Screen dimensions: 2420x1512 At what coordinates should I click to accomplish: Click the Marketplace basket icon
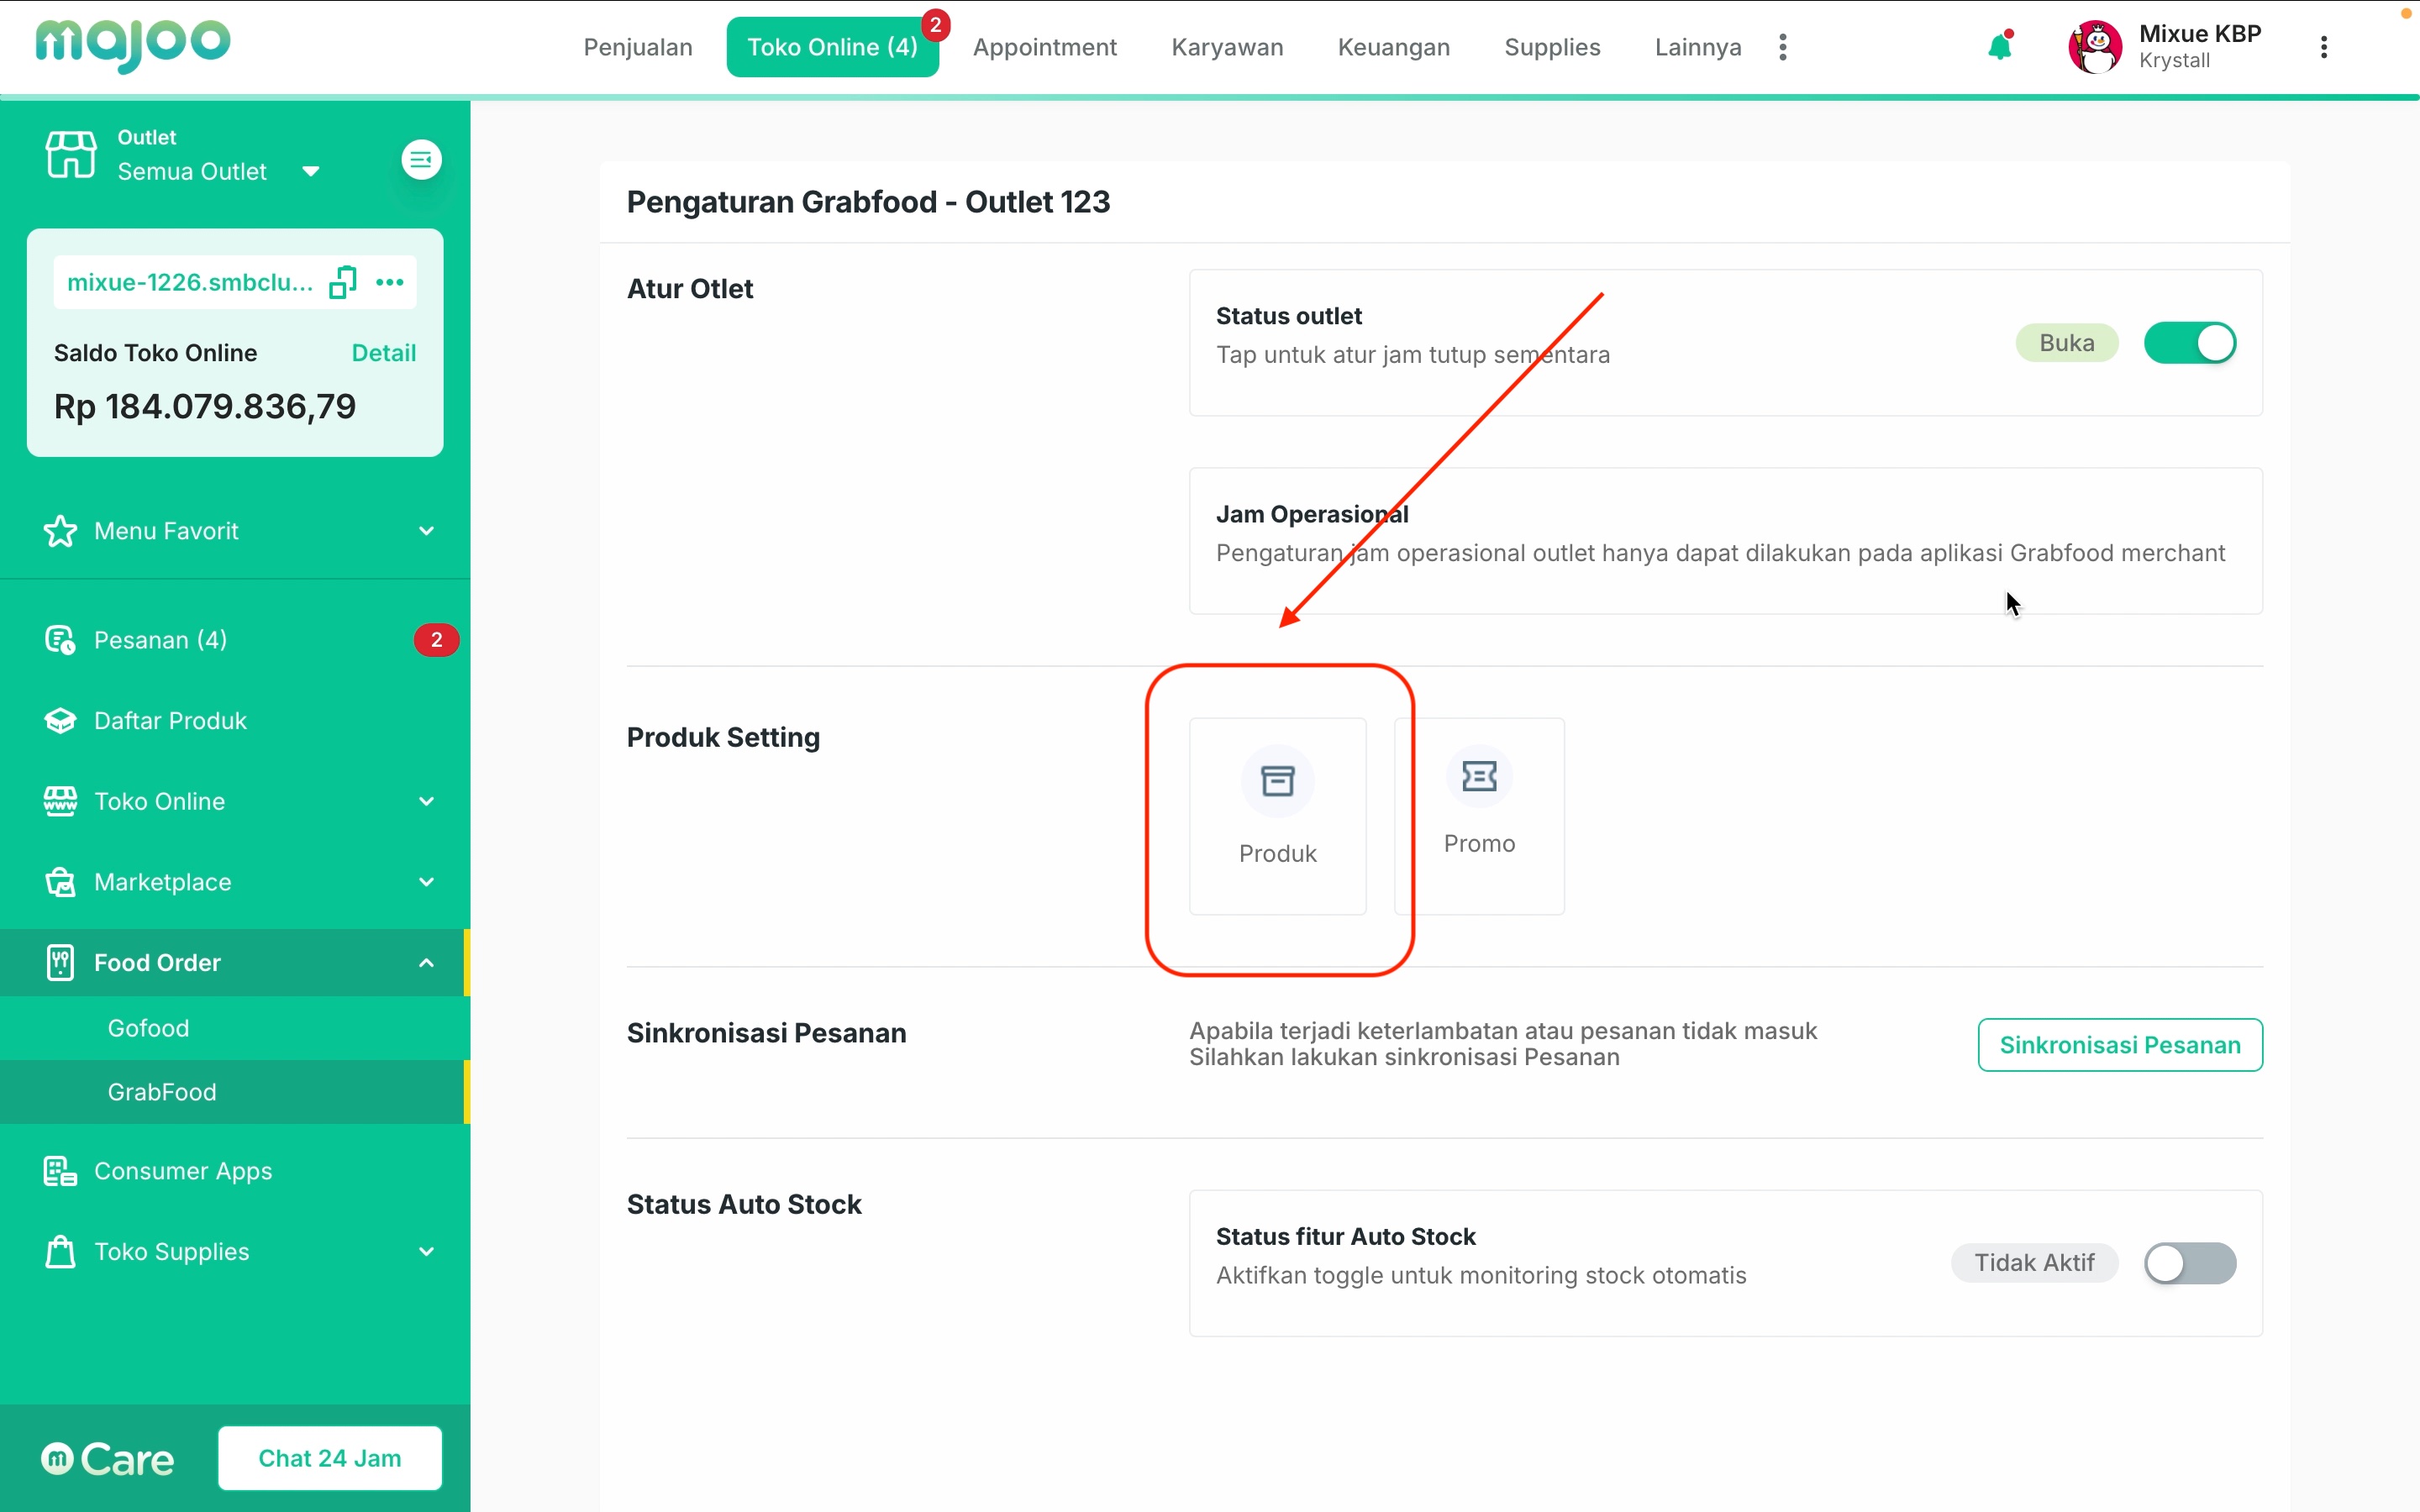tap(60, 882)
